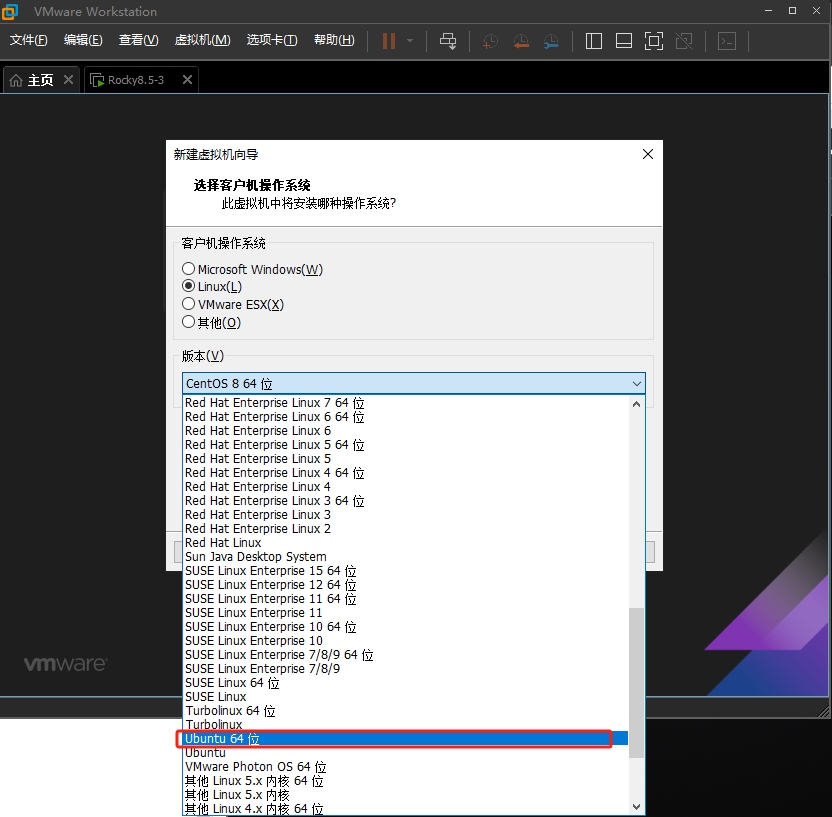This screenshot has width=832, height=817.
Task: Open the 编辑(E) menu
Action: coord(83,40)
